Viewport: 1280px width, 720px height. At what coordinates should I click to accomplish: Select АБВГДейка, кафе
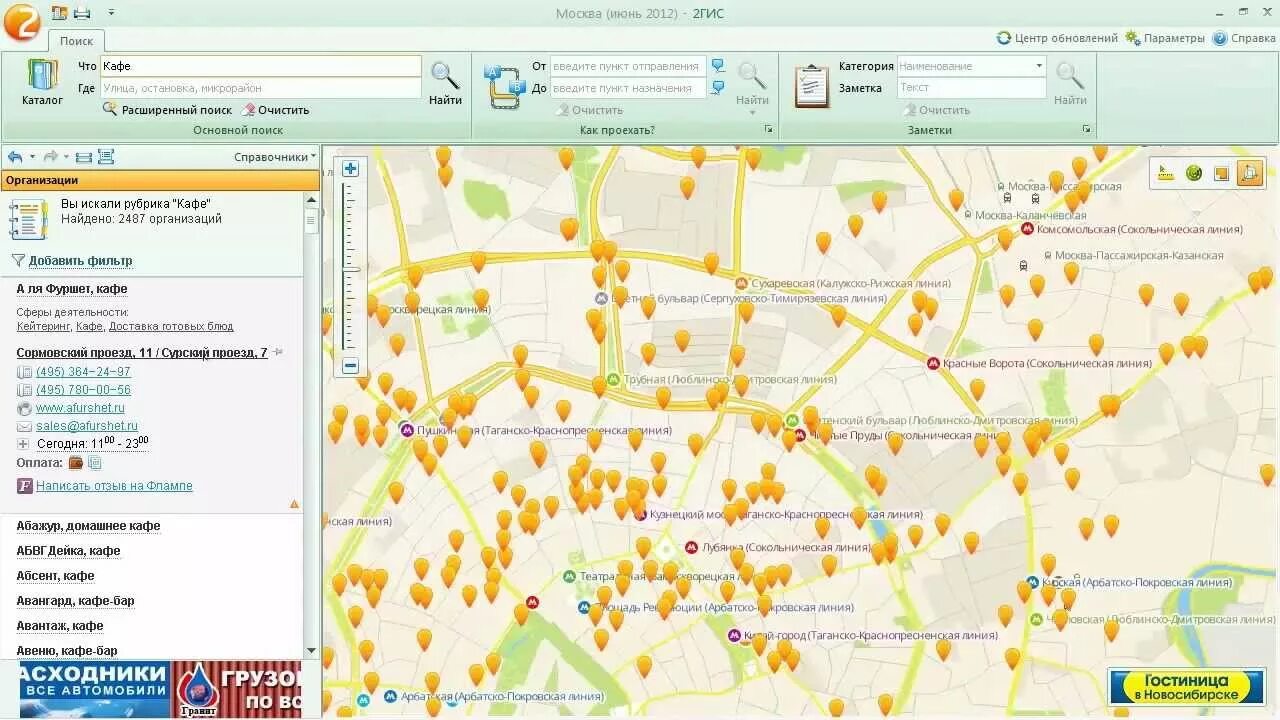(68, 551)
